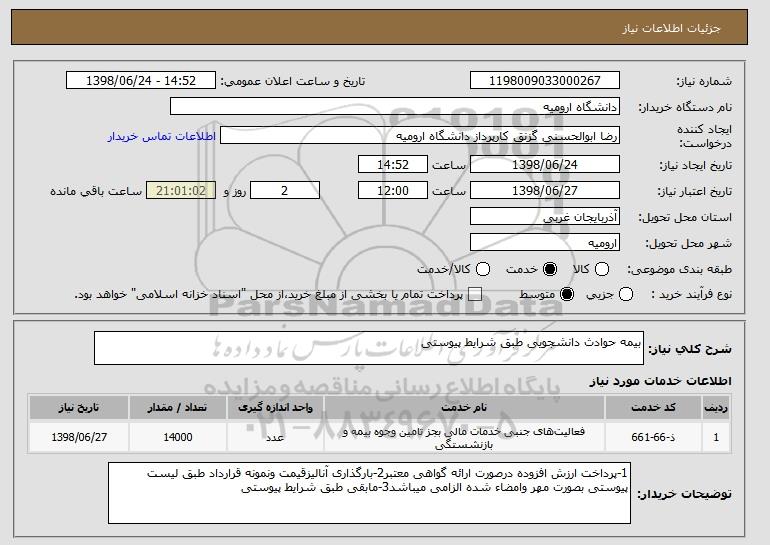The image size is (770, 545).
Task: Click the unit cell عدد
Action: [x=275, y=437]
